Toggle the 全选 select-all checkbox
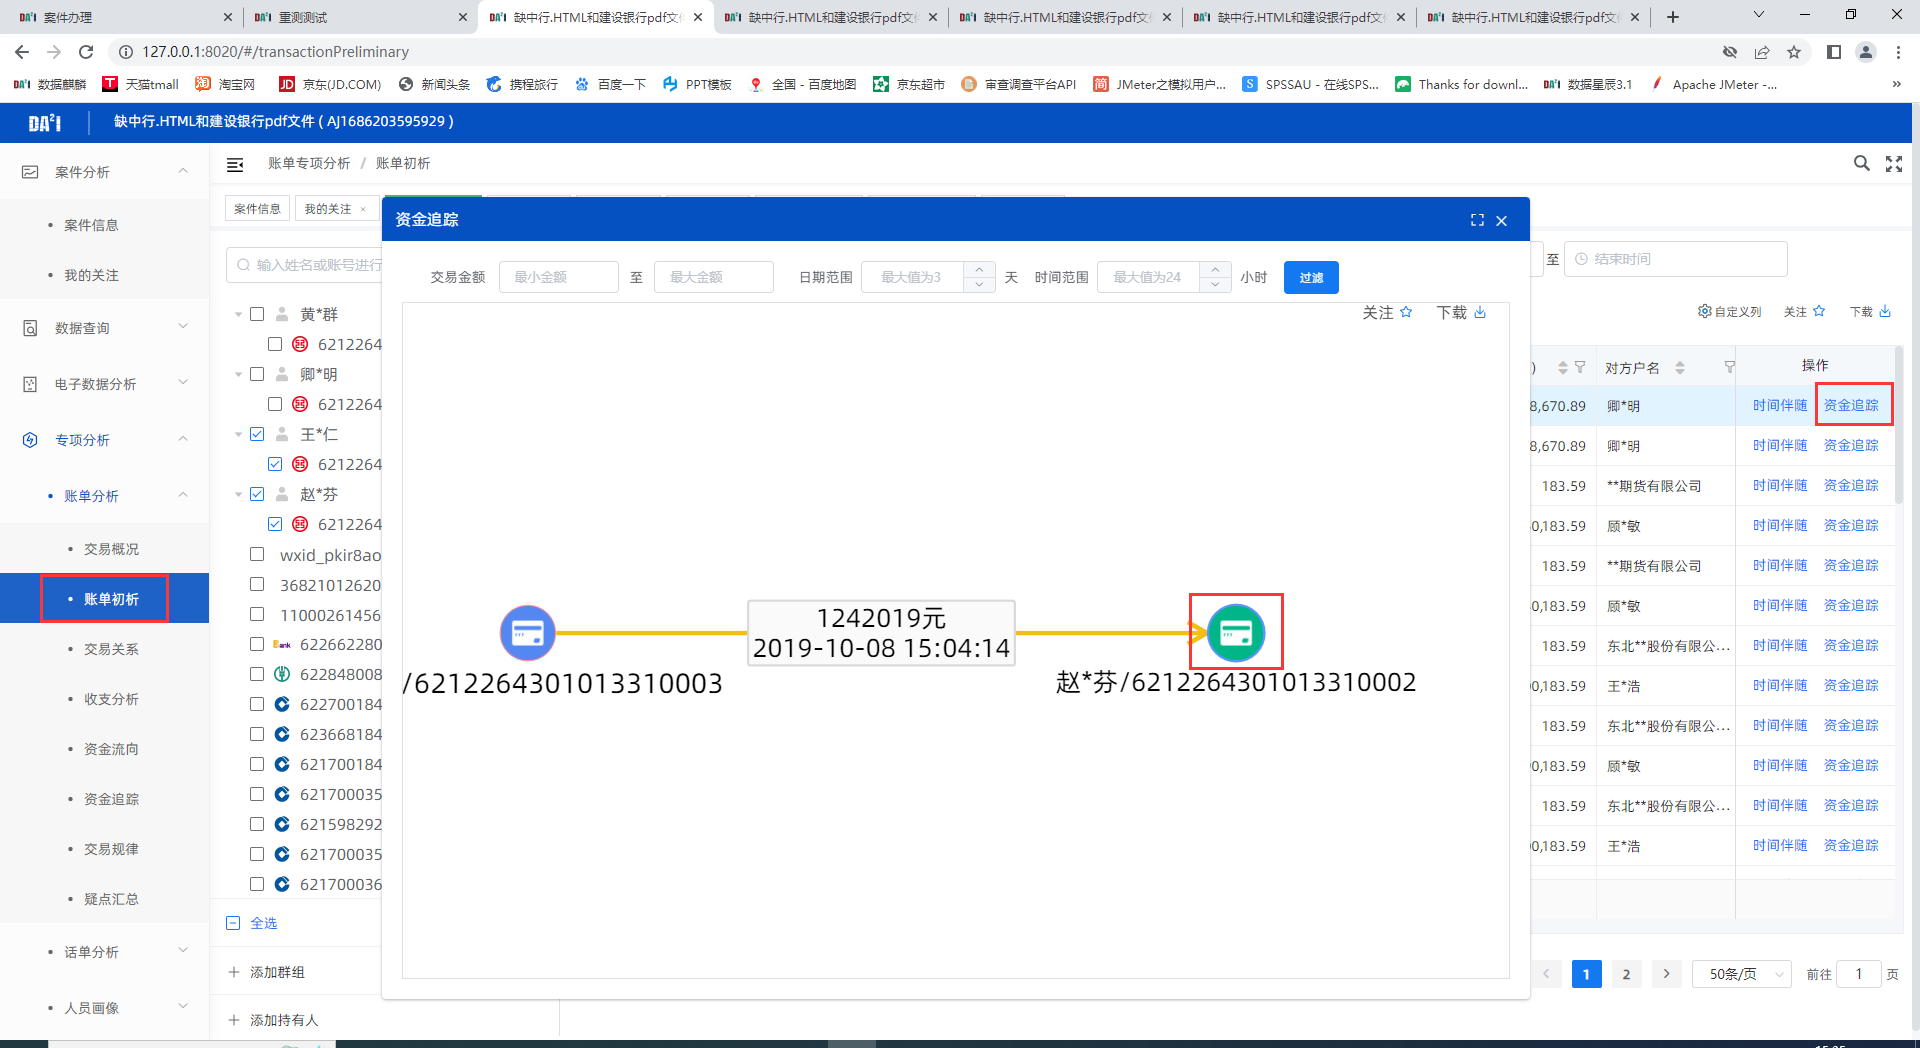Image resolution: width=1920 pixels, height=1048 pixels. point(233,923)
